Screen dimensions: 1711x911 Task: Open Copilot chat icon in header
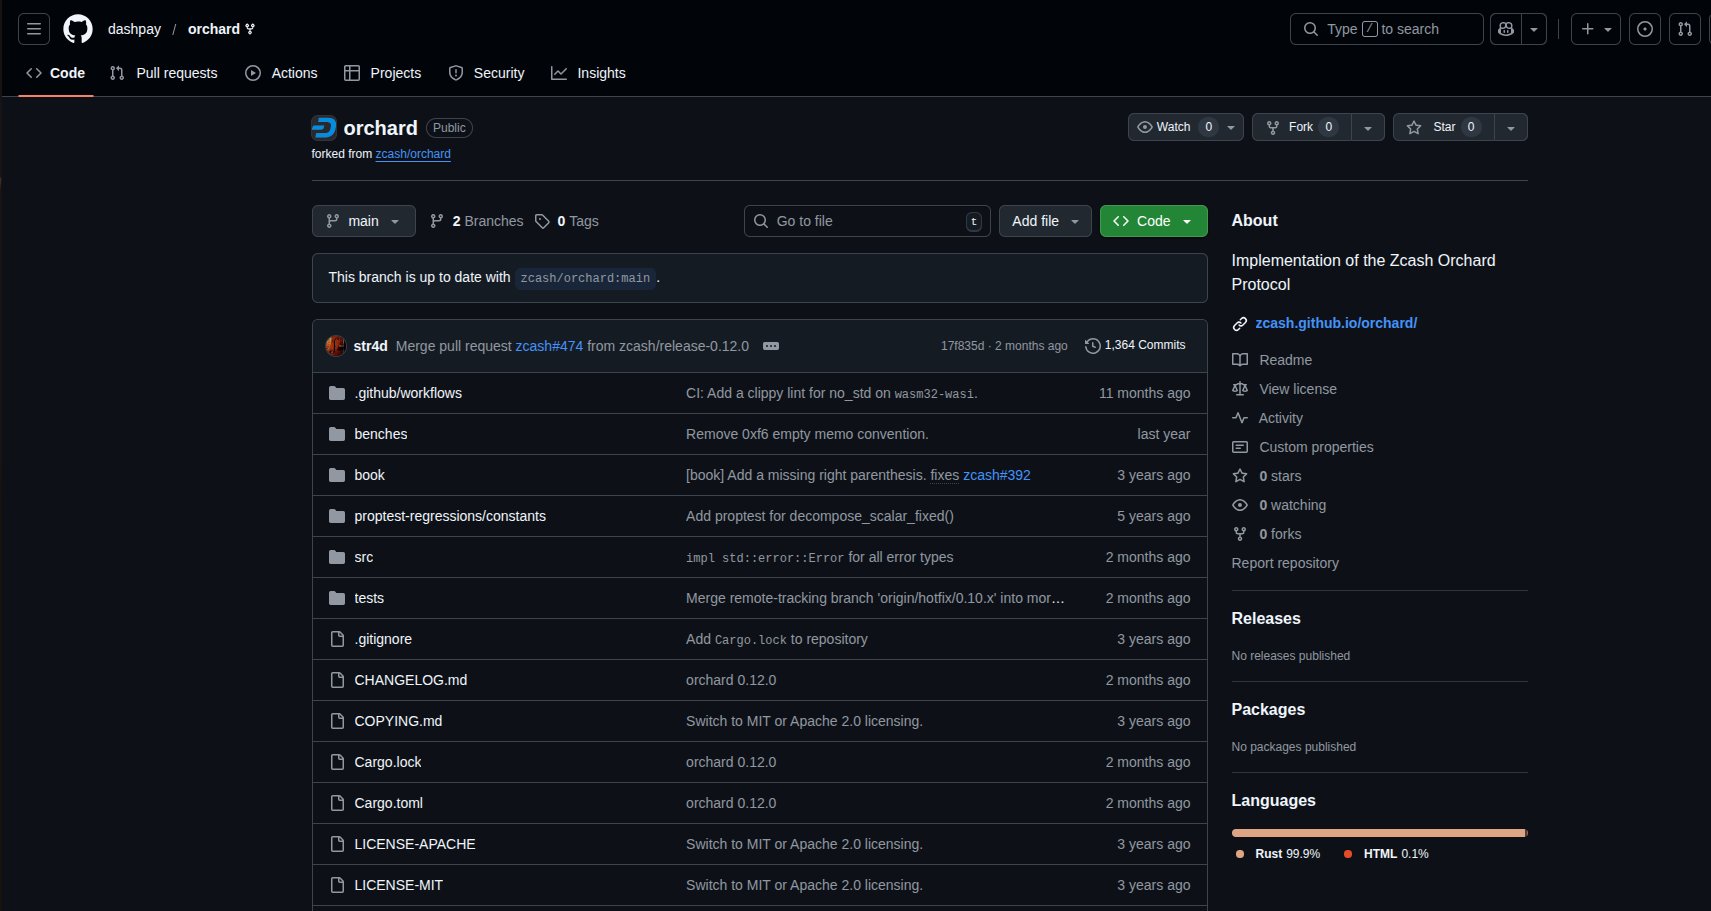click(x=1506, y=29)
